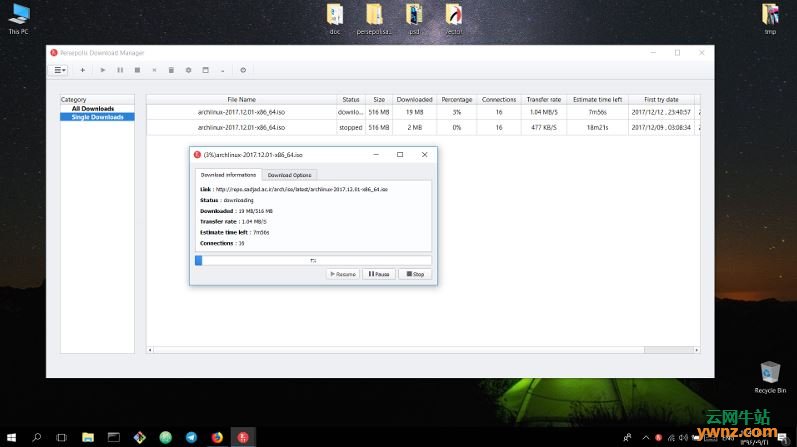Image resolution: width=797 pixels, height=447 pixels.
Task: Select the downloading archlinux iso row file name
Action: tap(241, 112)
